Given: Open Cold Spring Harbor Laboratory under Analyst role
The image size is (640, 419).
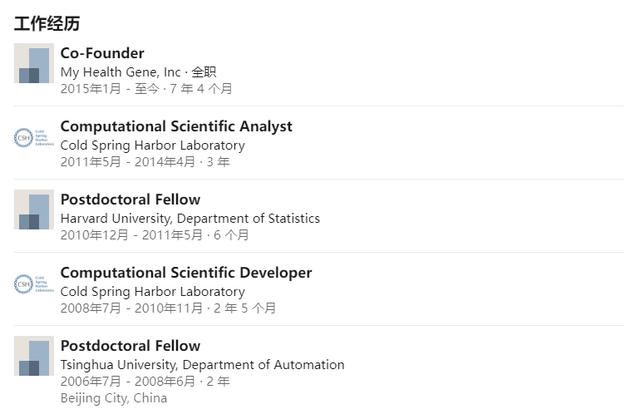Looking at the screenshot, I should click(x=153, y=146).
